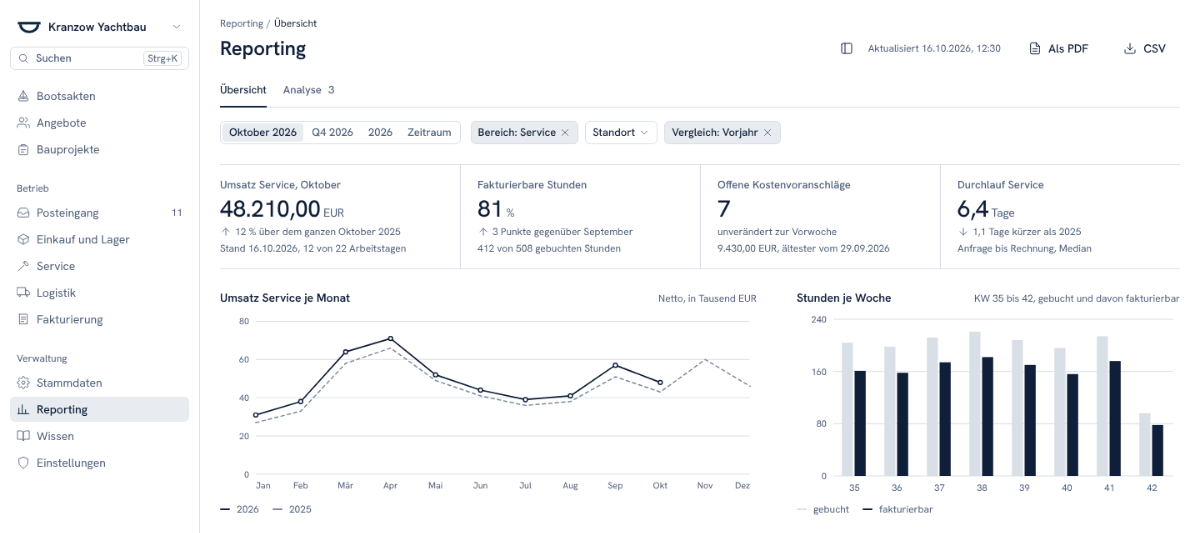The width and height of the screenshot is (1200, 533).
Task: Click the Service wrench icon
Action: 24,267
